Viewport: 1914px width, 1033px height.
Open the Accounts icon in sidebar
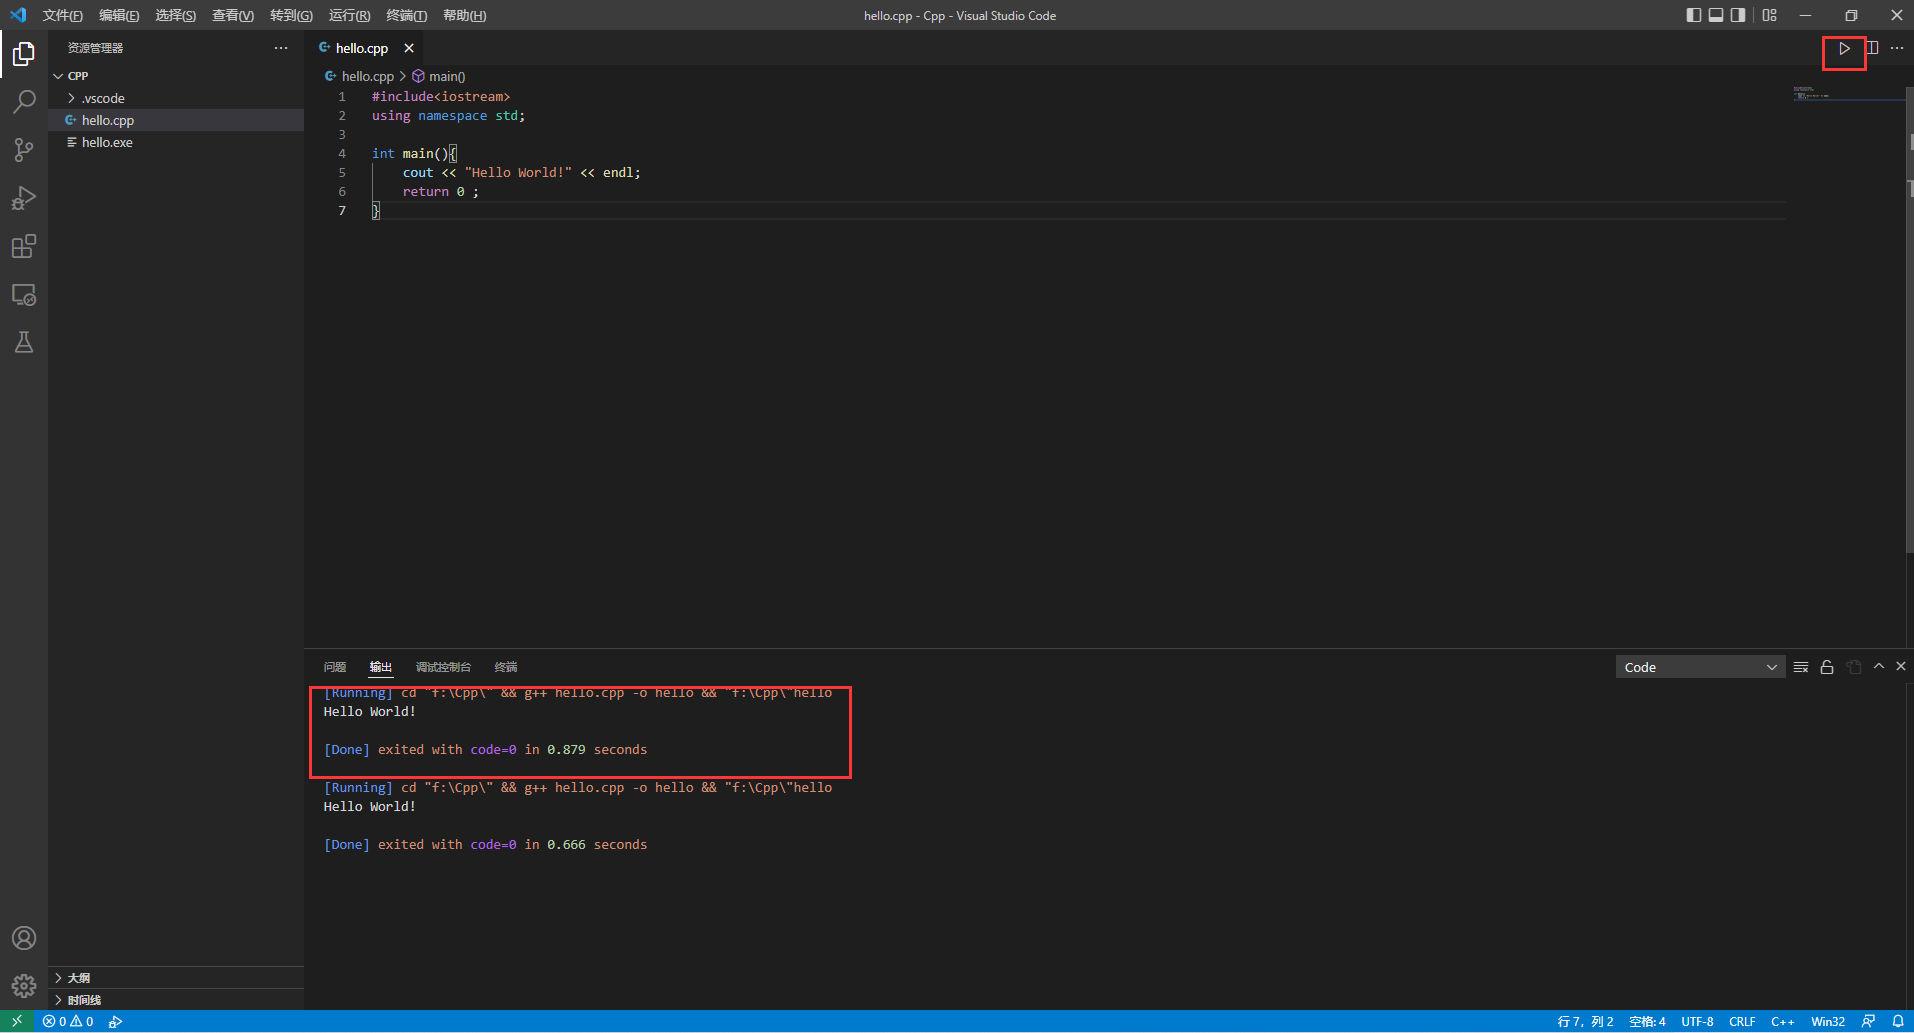coord(24,938)
